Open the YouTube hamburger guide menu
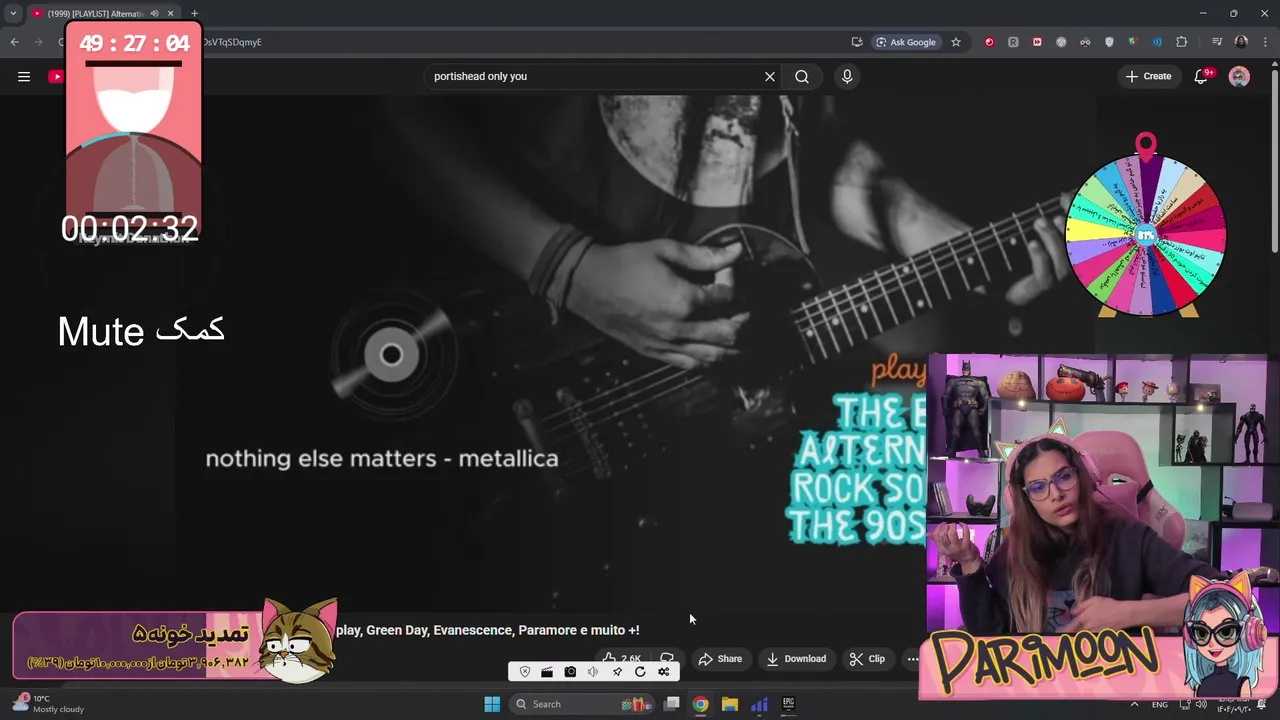The image size is (1280, 720). click(24, 76)
